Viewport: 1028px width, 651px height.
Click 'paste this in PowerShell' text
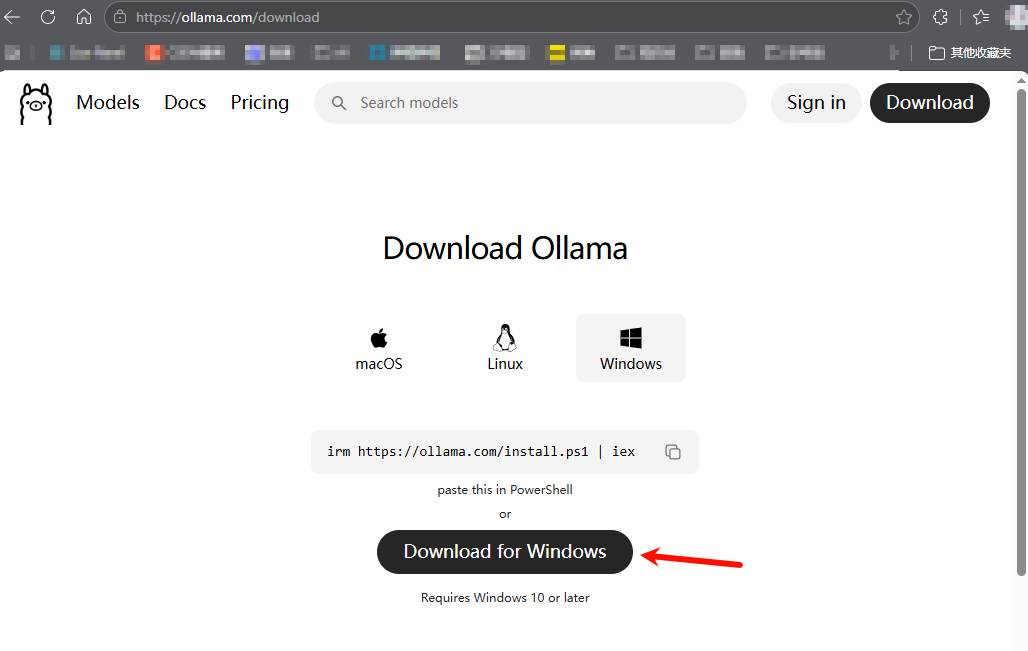coord(505,490)
